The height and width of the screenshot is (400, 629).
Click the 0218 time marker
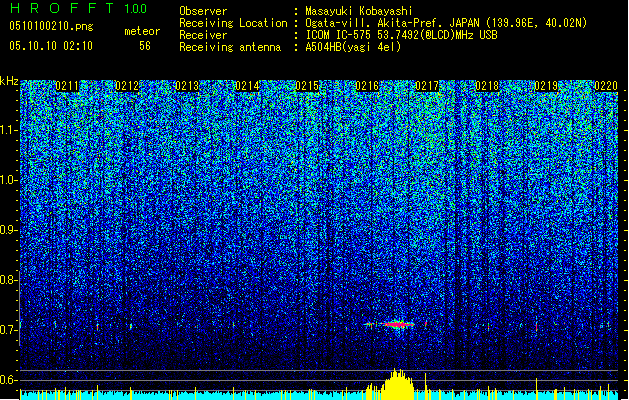(x=487, y=86)
